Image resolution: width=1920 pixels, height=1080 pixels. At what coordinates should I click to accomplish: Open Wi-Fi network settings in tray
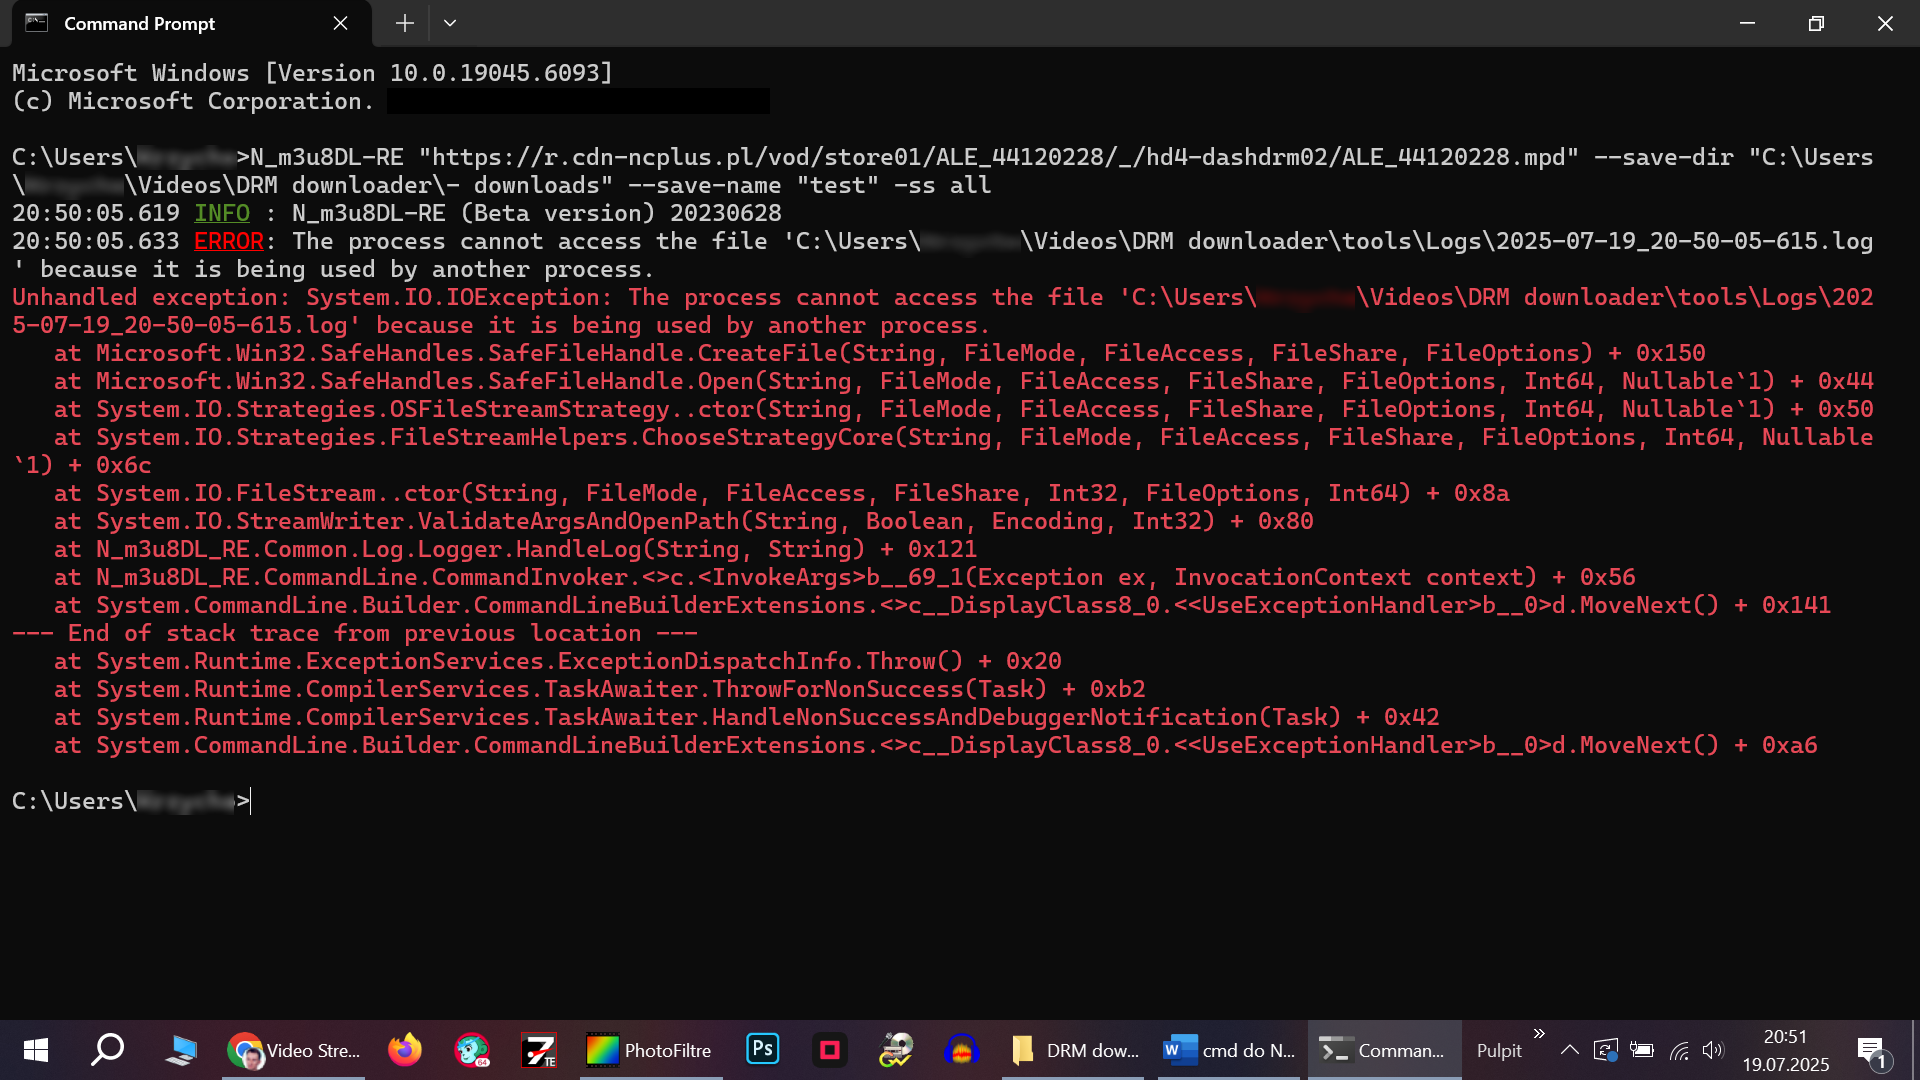coord(1678,1050)
